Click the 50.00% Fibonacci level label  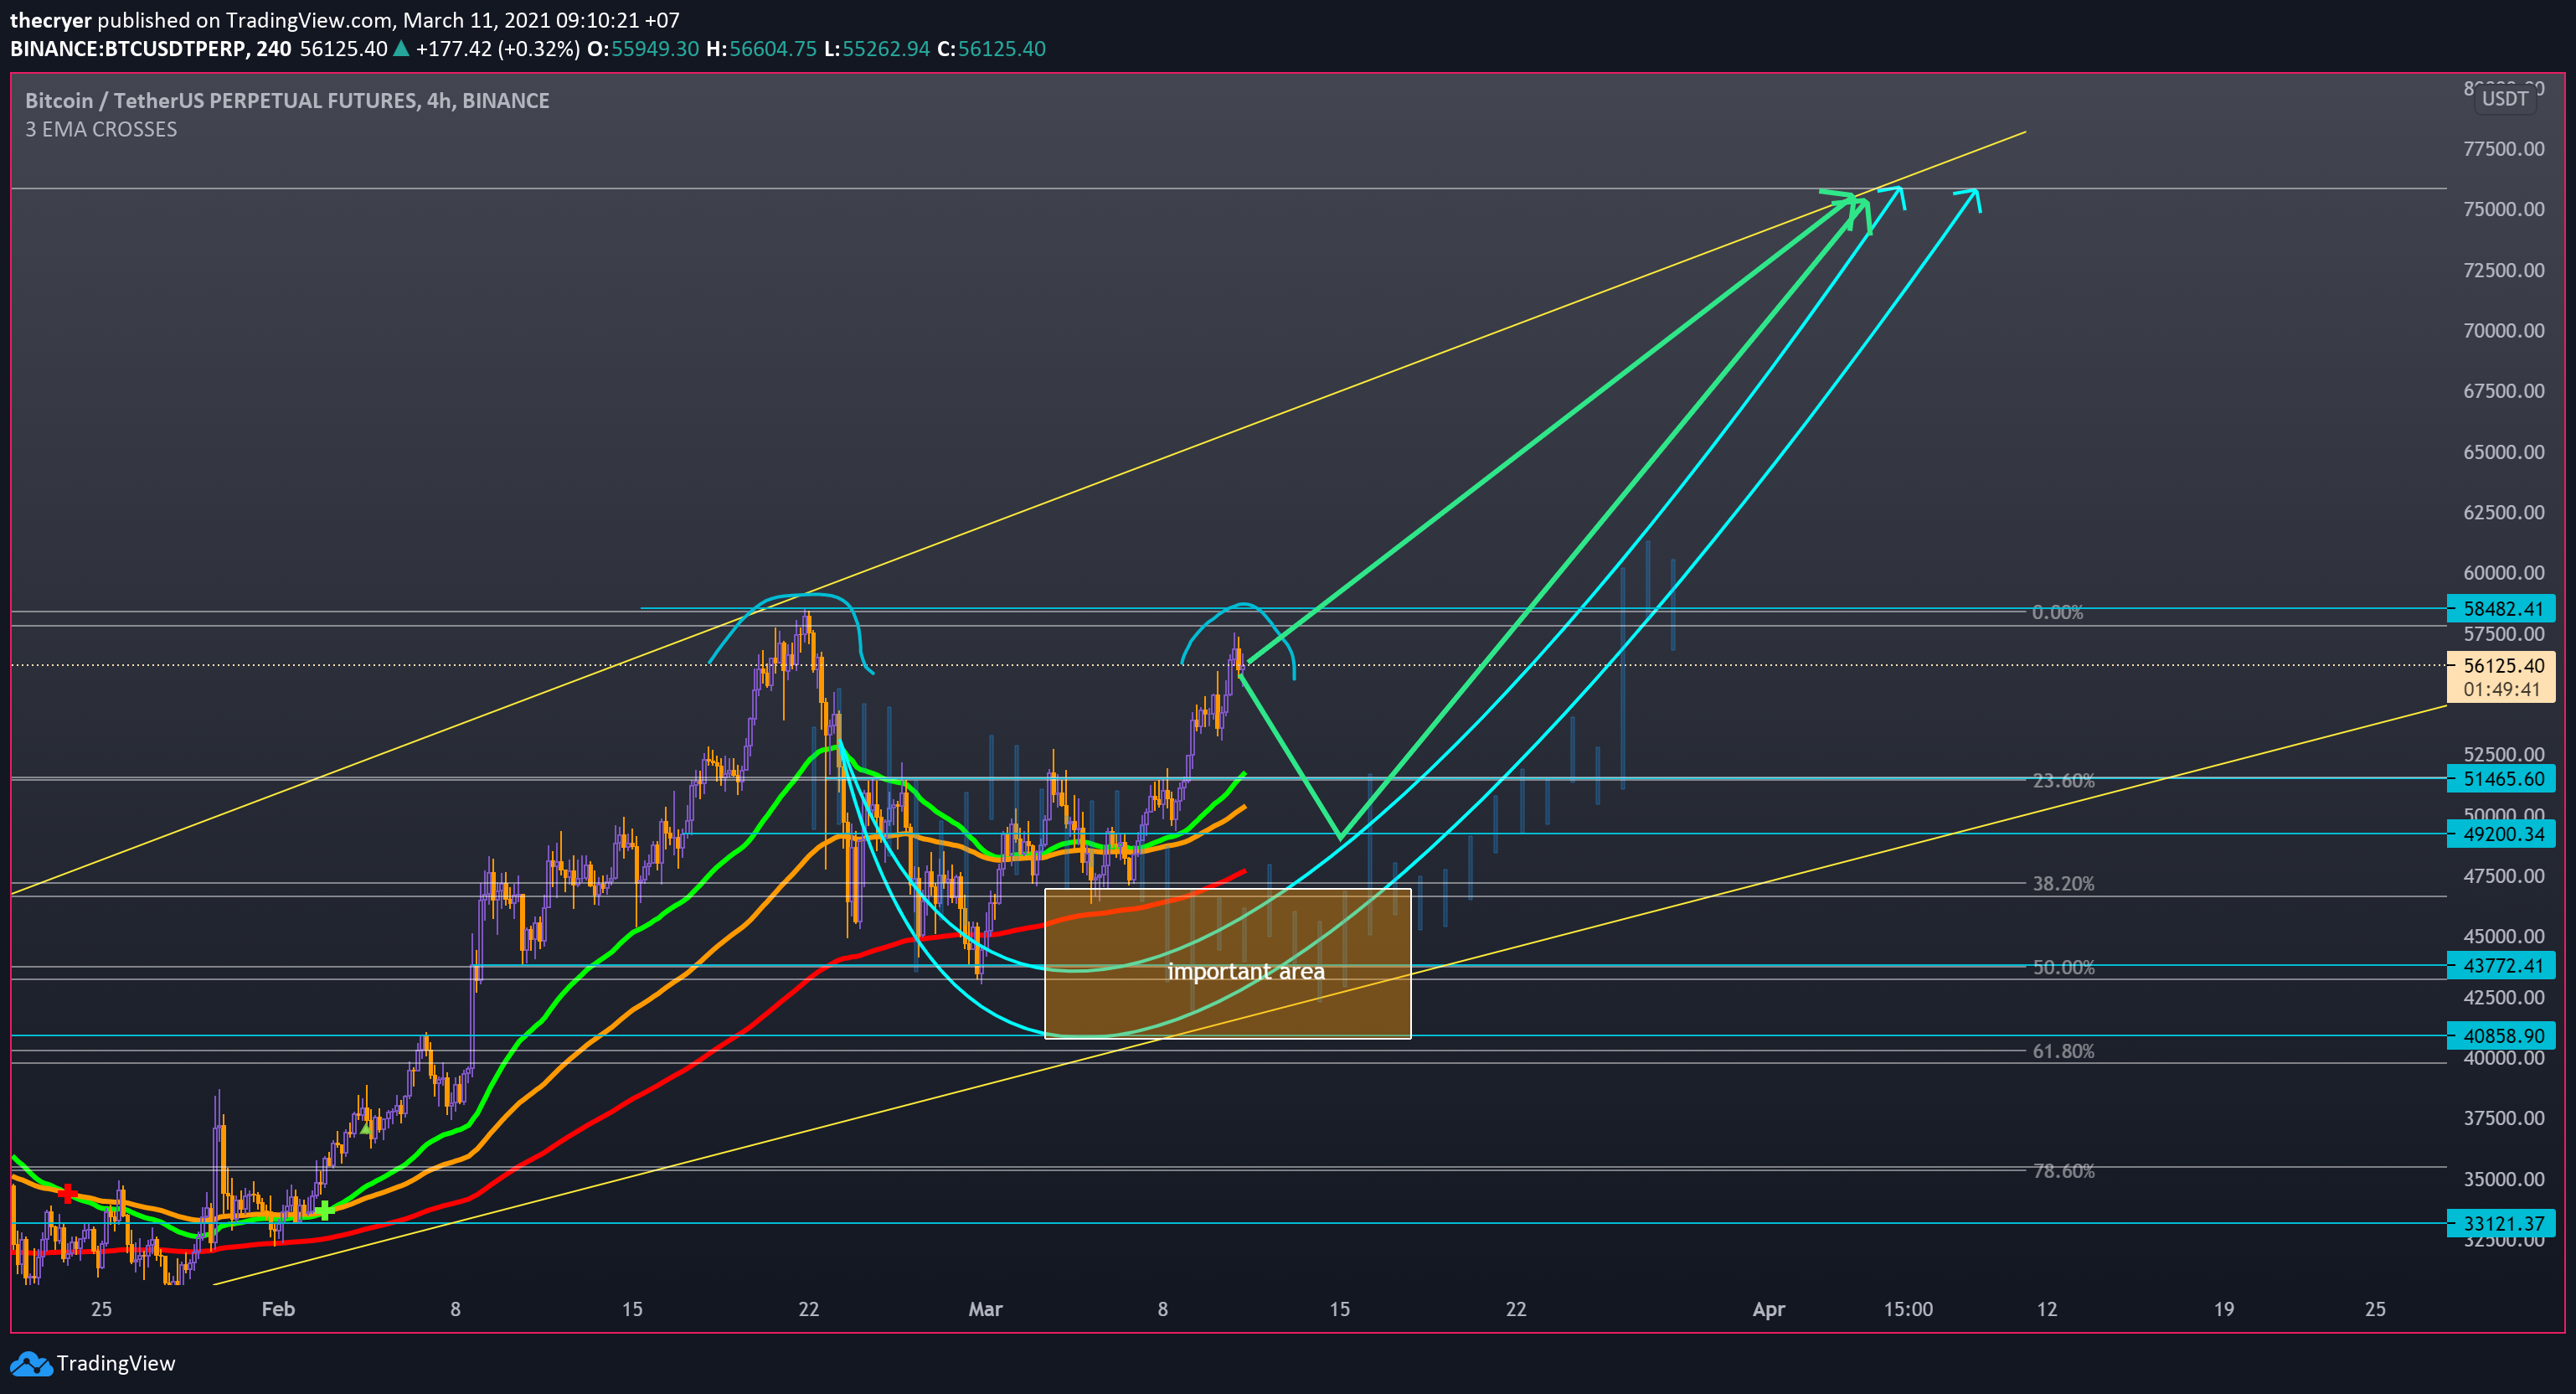(x=2063, y=967)
